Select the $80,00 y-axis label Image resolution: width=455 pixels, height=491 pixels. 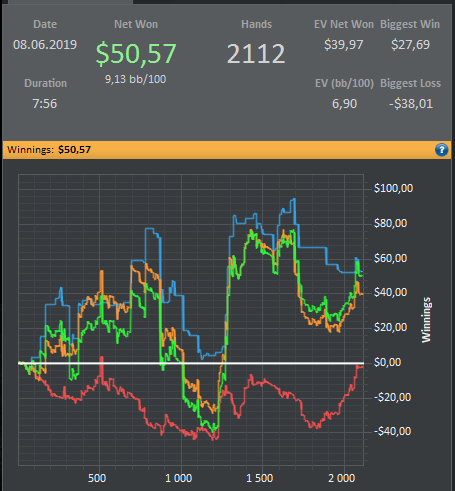click(x=390, y=223)
